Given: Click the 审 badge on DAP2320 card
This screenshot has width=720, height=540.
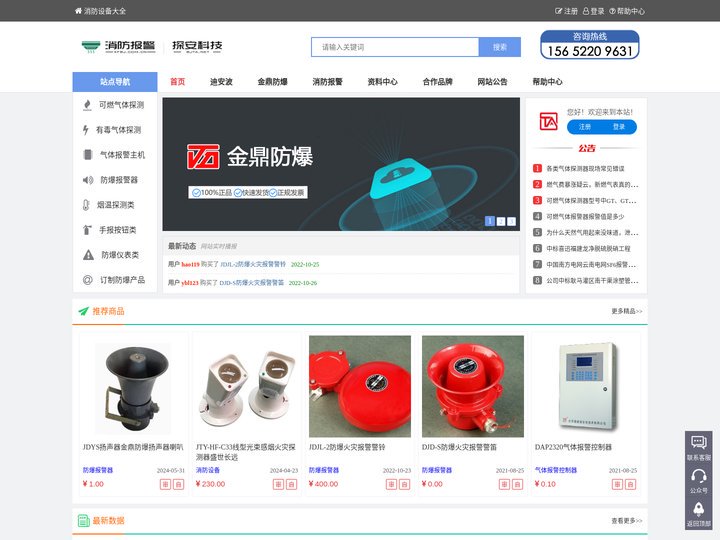Looking at the screenshot, I should (618, 484).
